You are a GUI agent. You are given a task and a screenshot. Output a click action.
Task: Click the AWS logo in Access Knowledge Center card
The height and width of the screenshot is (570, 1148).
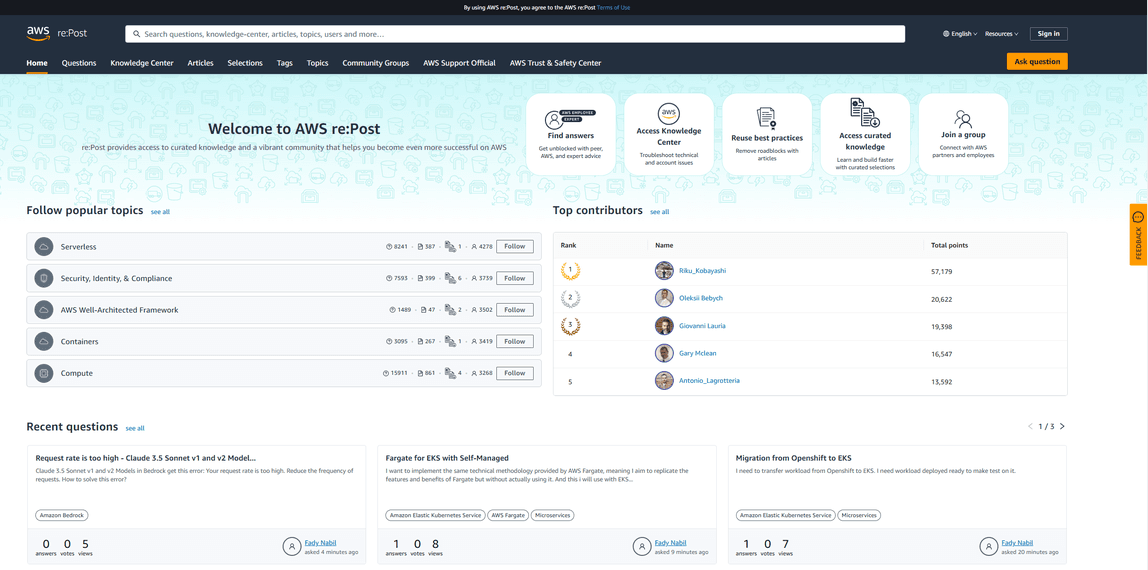668,113
